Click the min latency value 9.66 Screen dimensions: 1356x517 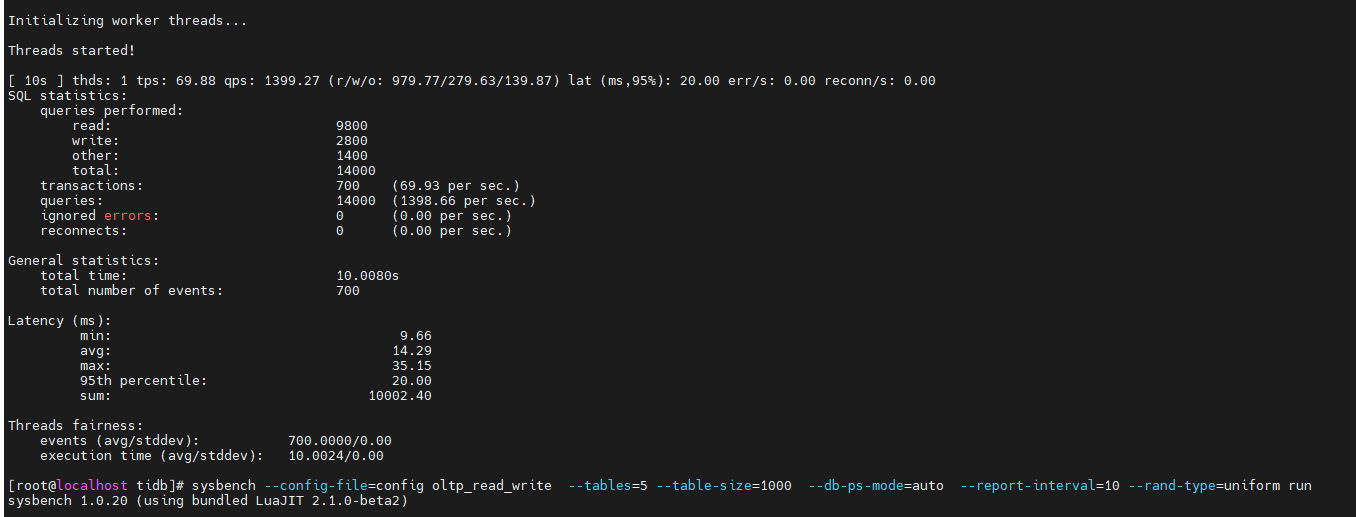click(416, 335)
